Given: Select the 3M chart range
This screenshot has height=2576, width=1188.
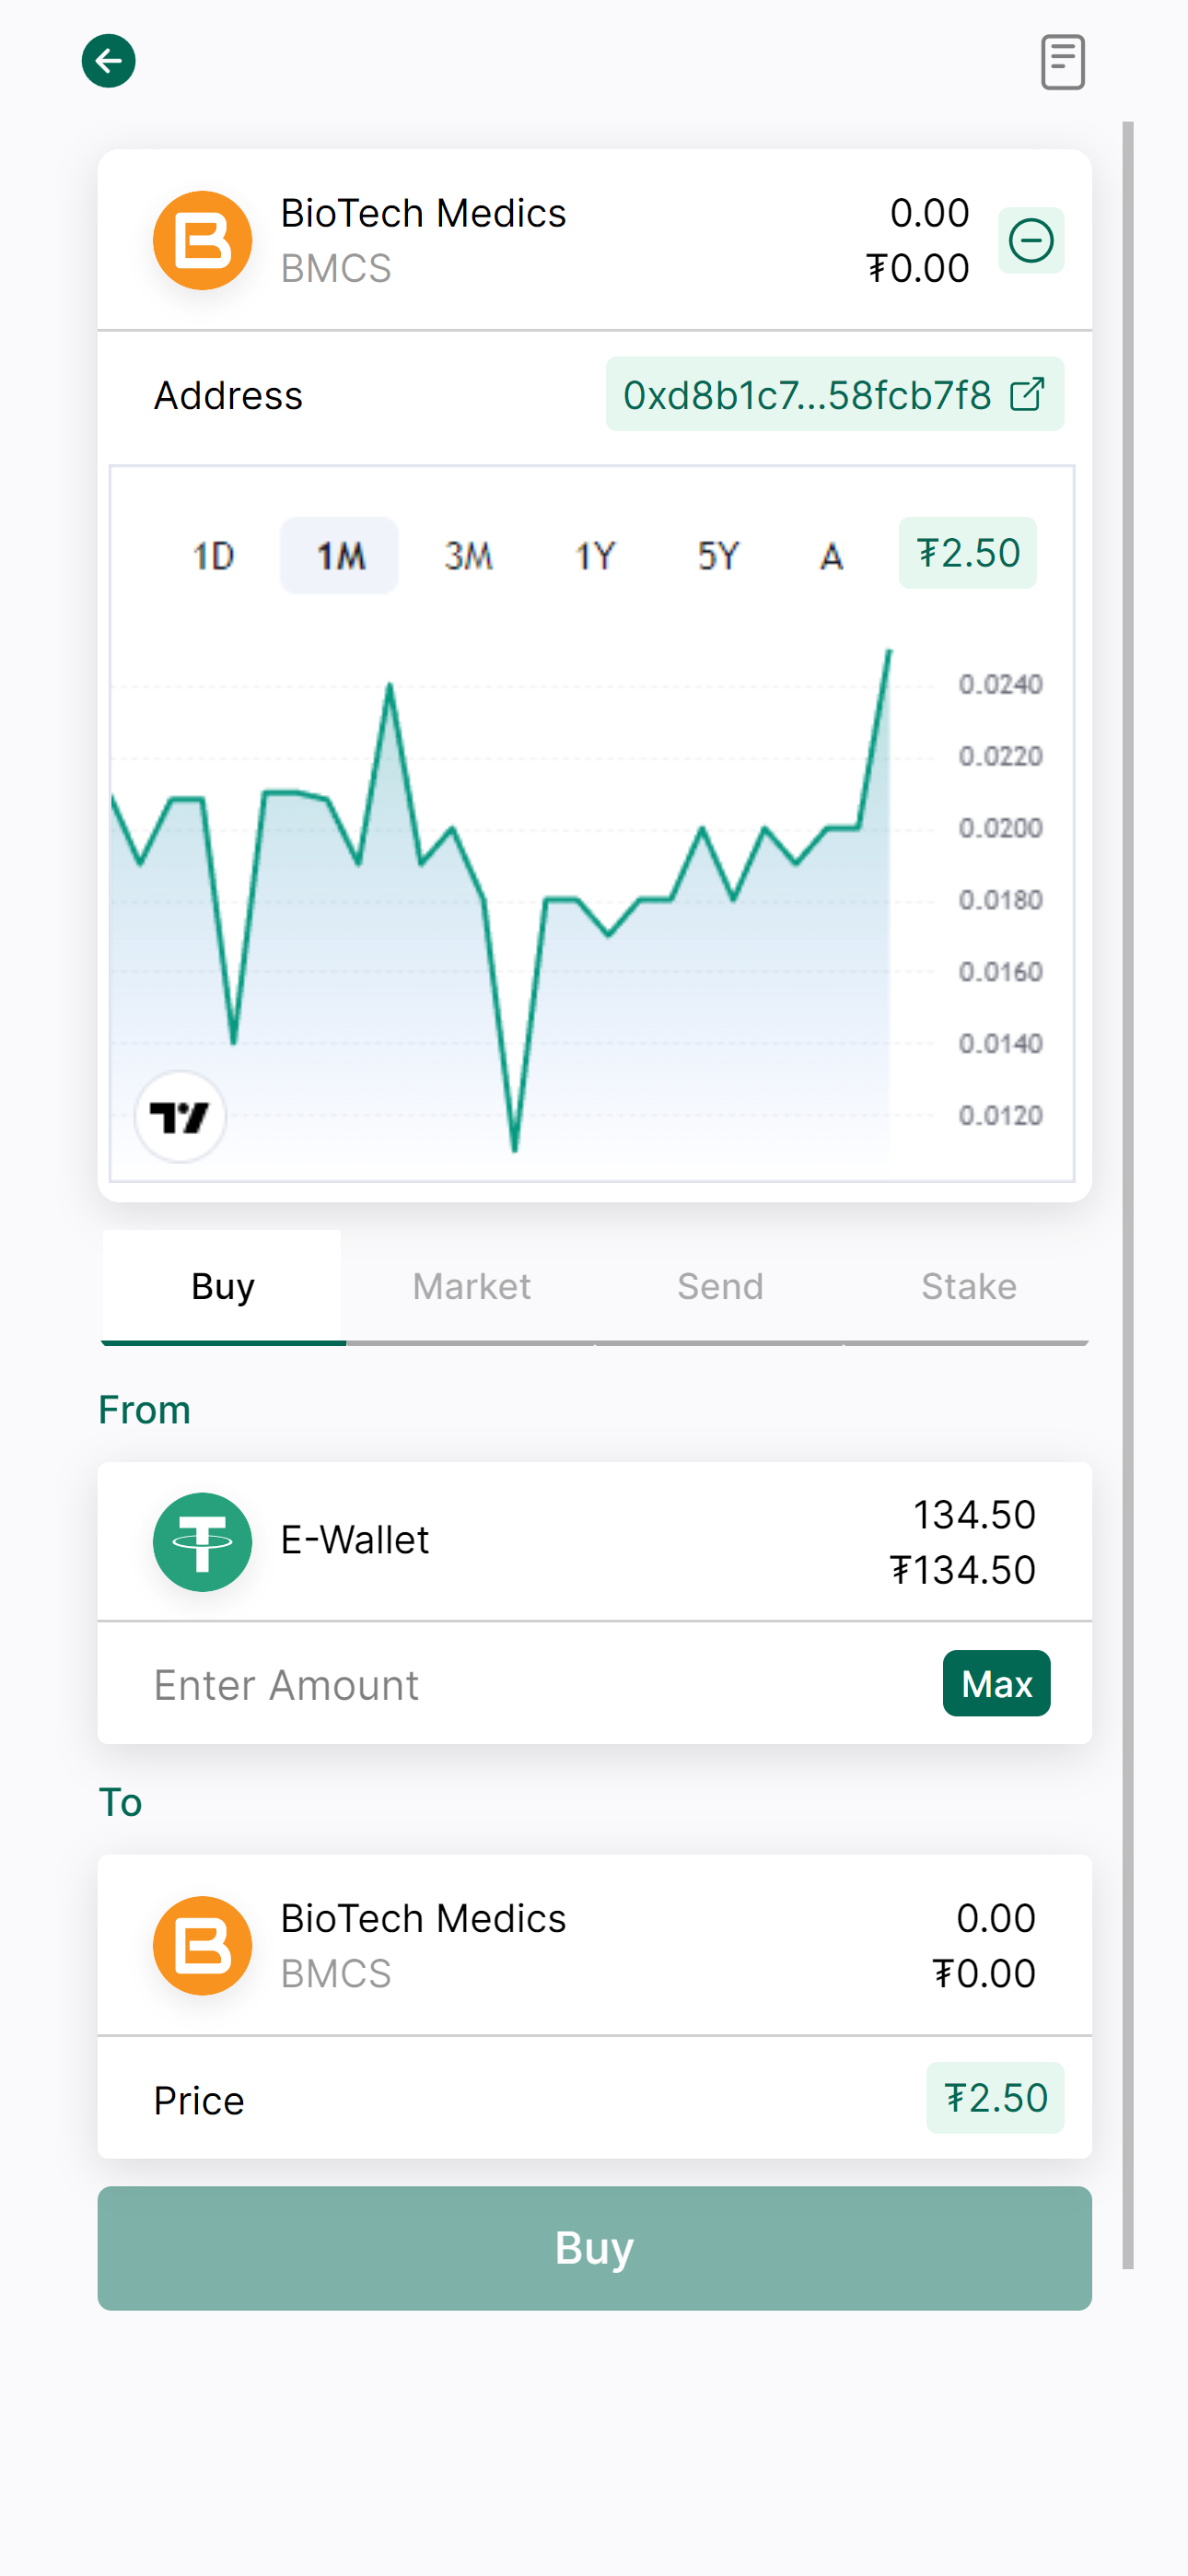Looking at the screenshot, I should pyautogui.click(x=468, y=555).
